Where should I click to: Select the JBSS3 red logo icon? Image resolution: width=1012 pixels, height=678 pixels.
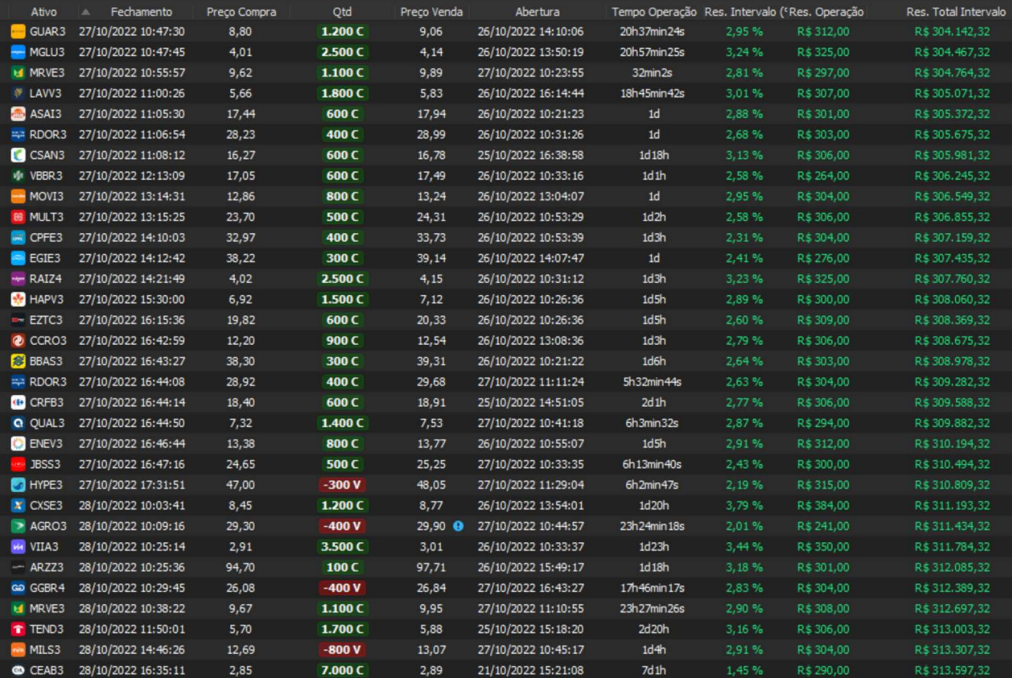pos(18,464)
